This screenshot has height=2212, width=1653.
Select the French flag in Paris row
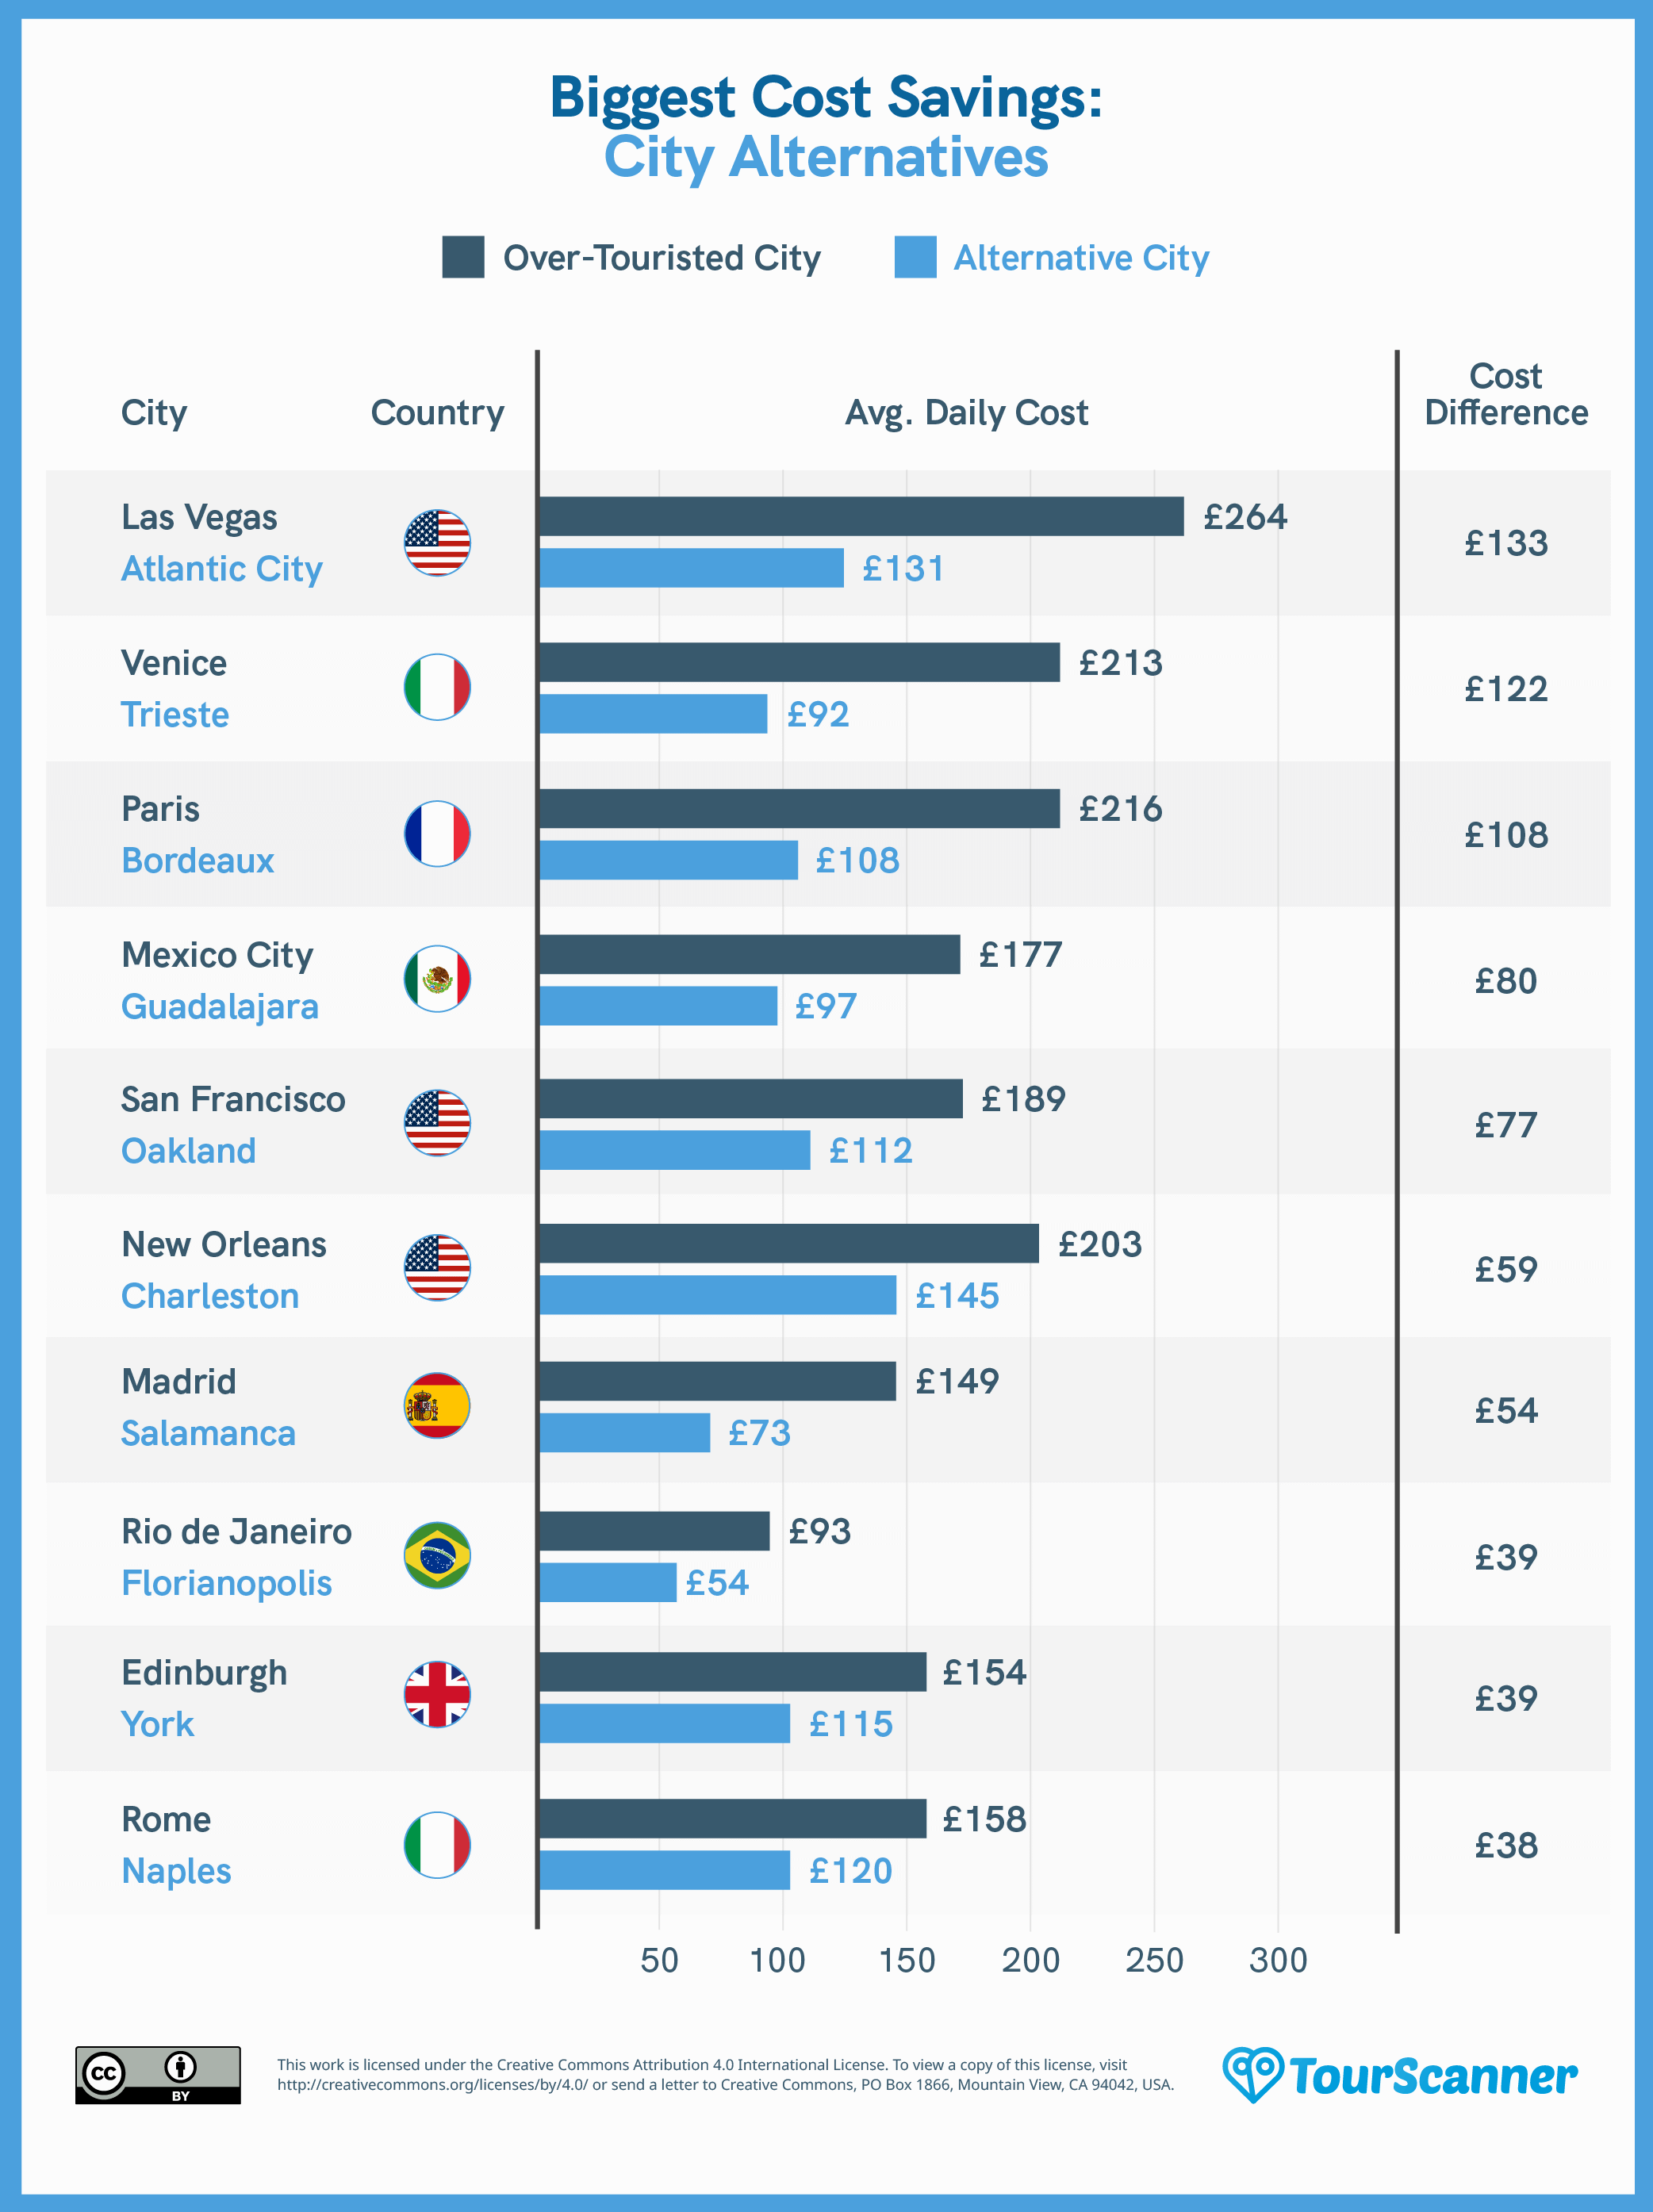pos(437,834)
